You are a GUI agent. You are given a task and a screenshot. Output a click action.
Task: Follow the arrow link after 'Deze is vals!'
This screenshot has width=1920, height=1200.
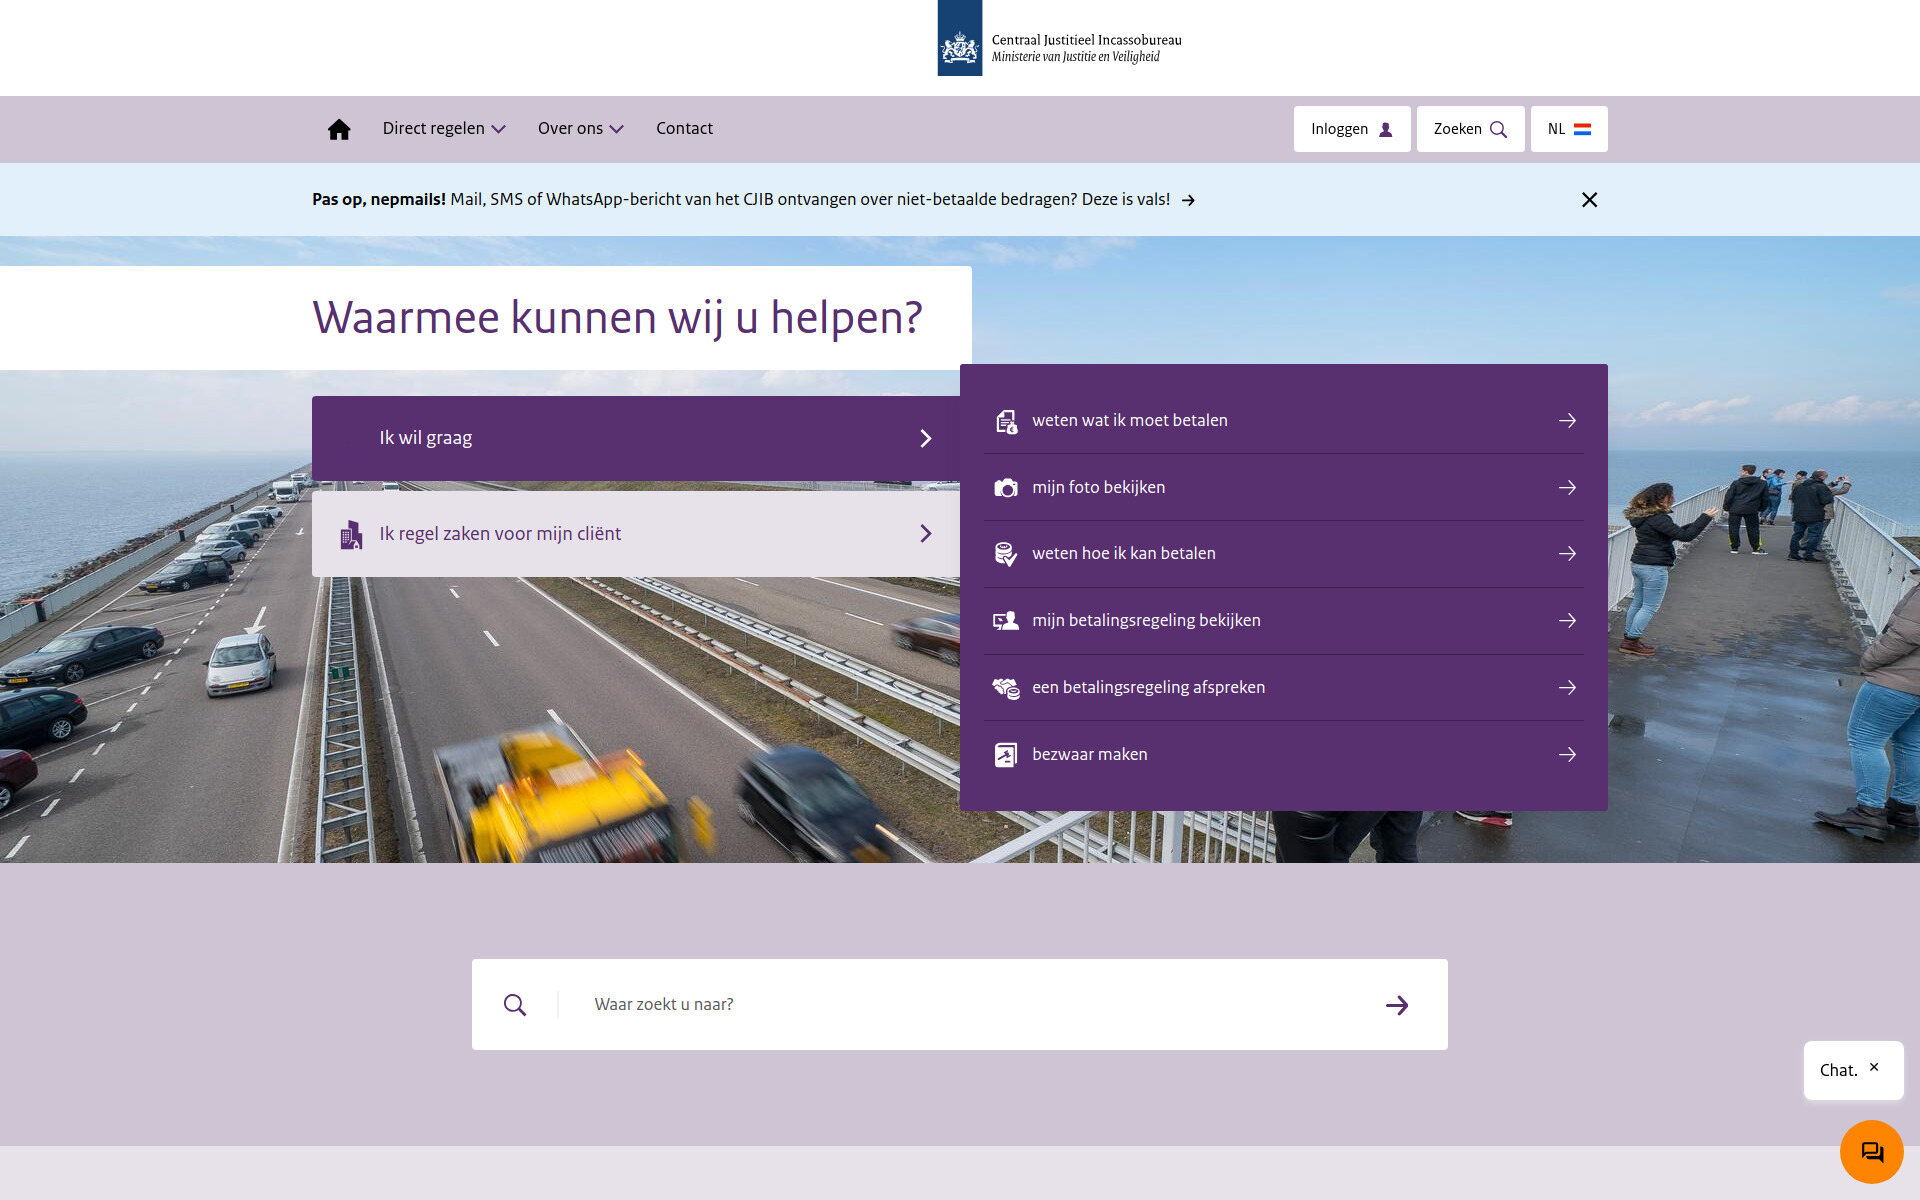click(1188, 200)
